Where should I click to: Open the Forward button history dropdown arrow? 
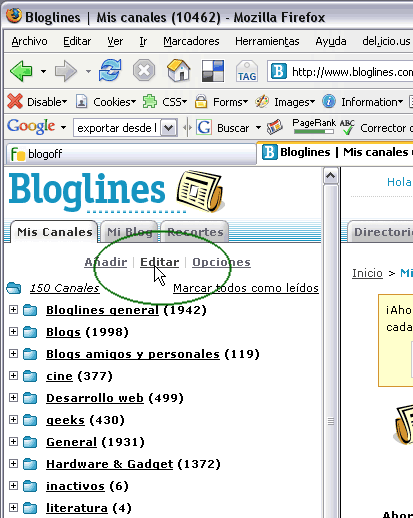coord(88,71)
